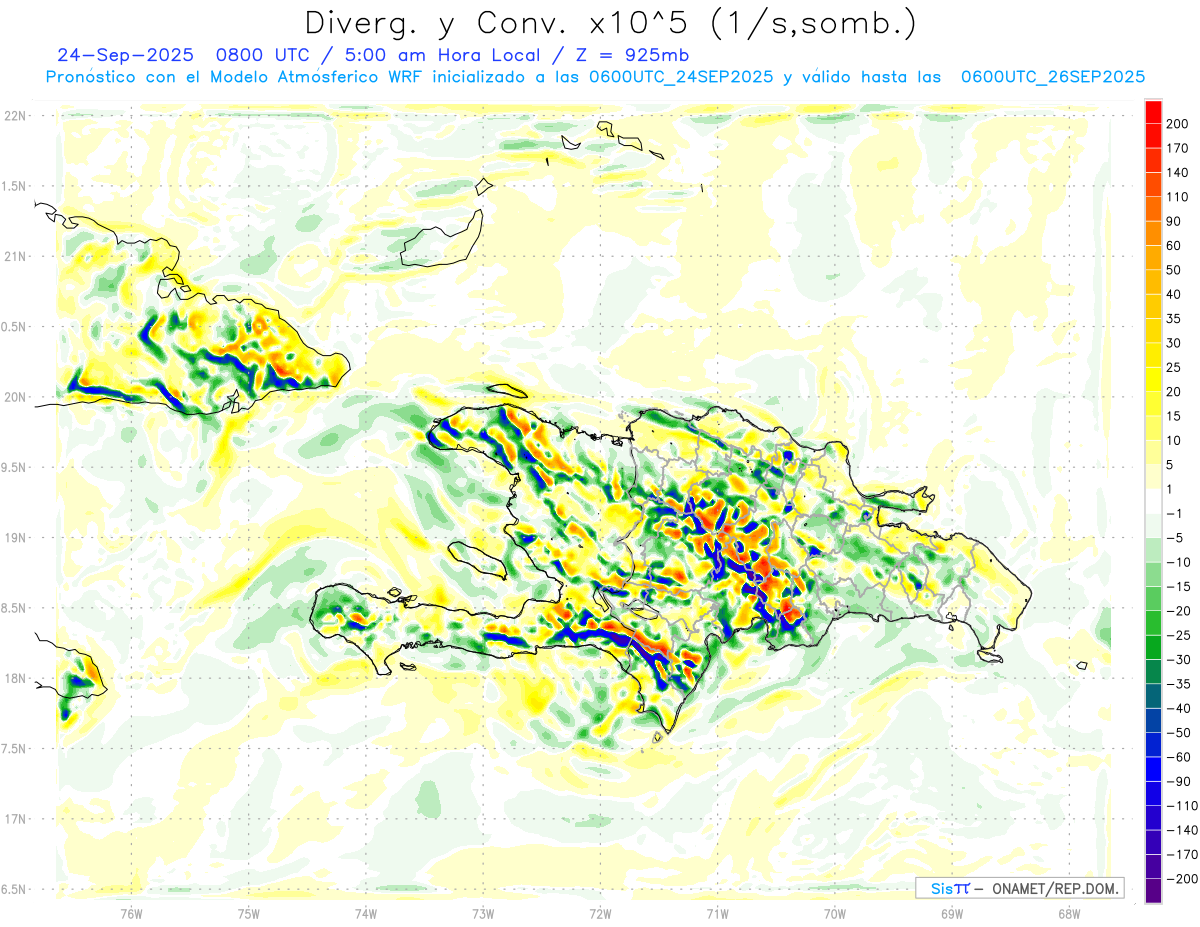Click latitude label '1.5N'
This screenshot has height=927, width=1200.
(13, 186)
